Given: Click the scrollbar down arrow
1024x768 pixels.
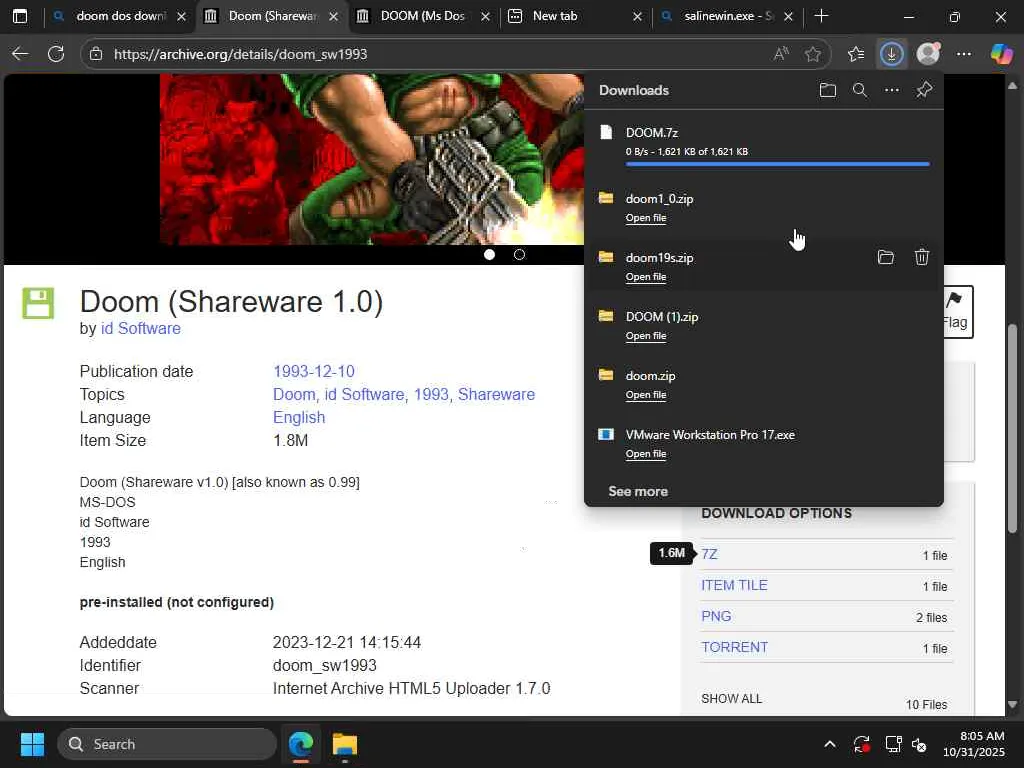Looking at the screenshot, I should click(x=1012, y=705).
